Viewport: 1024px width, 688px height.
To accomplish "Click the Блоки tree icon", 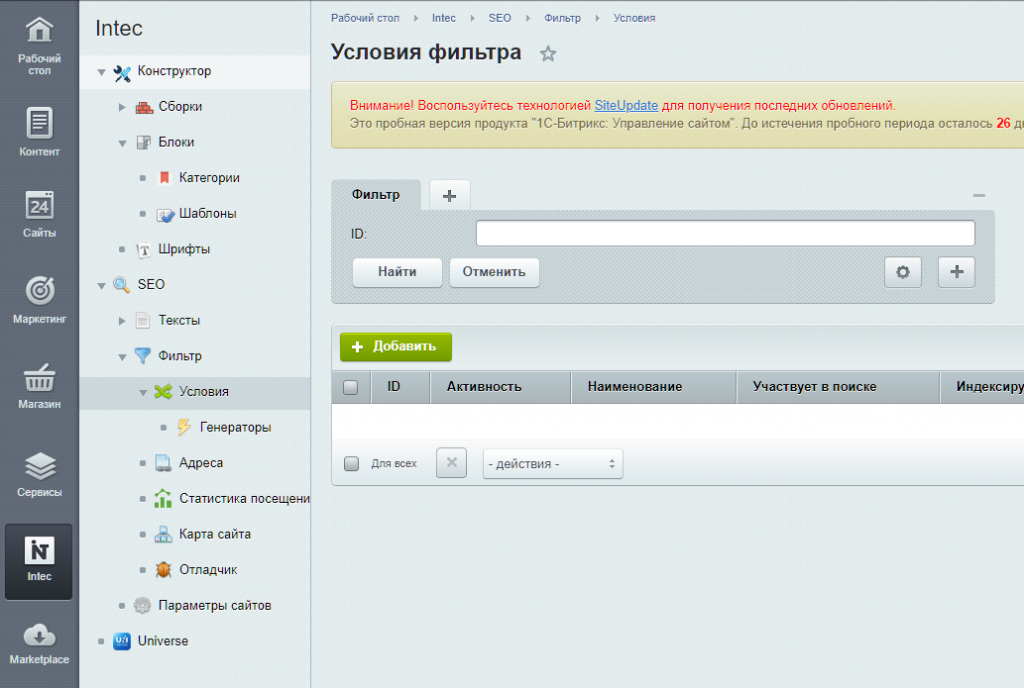I will [x=144, y=142].
